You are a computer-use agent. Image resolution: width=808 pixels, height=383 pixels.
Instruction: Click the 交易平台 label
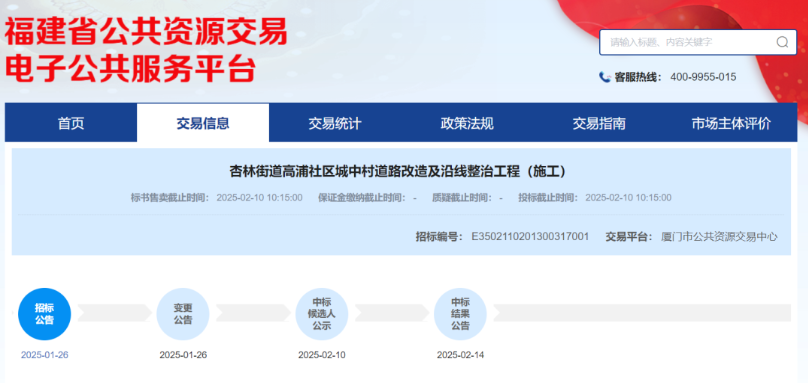pyautogui.click(x=629, y=237)
